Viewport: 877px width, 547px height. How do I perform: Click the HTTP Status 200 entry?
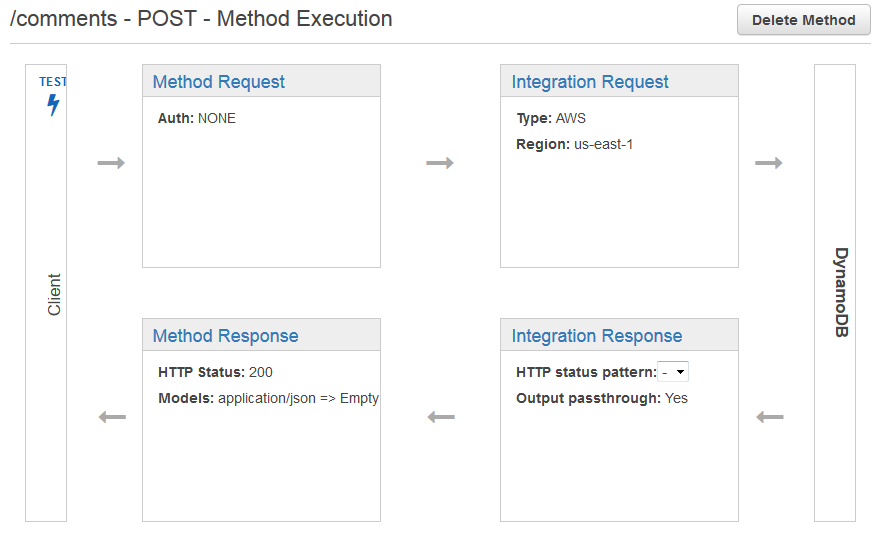(x=215, y=372)
